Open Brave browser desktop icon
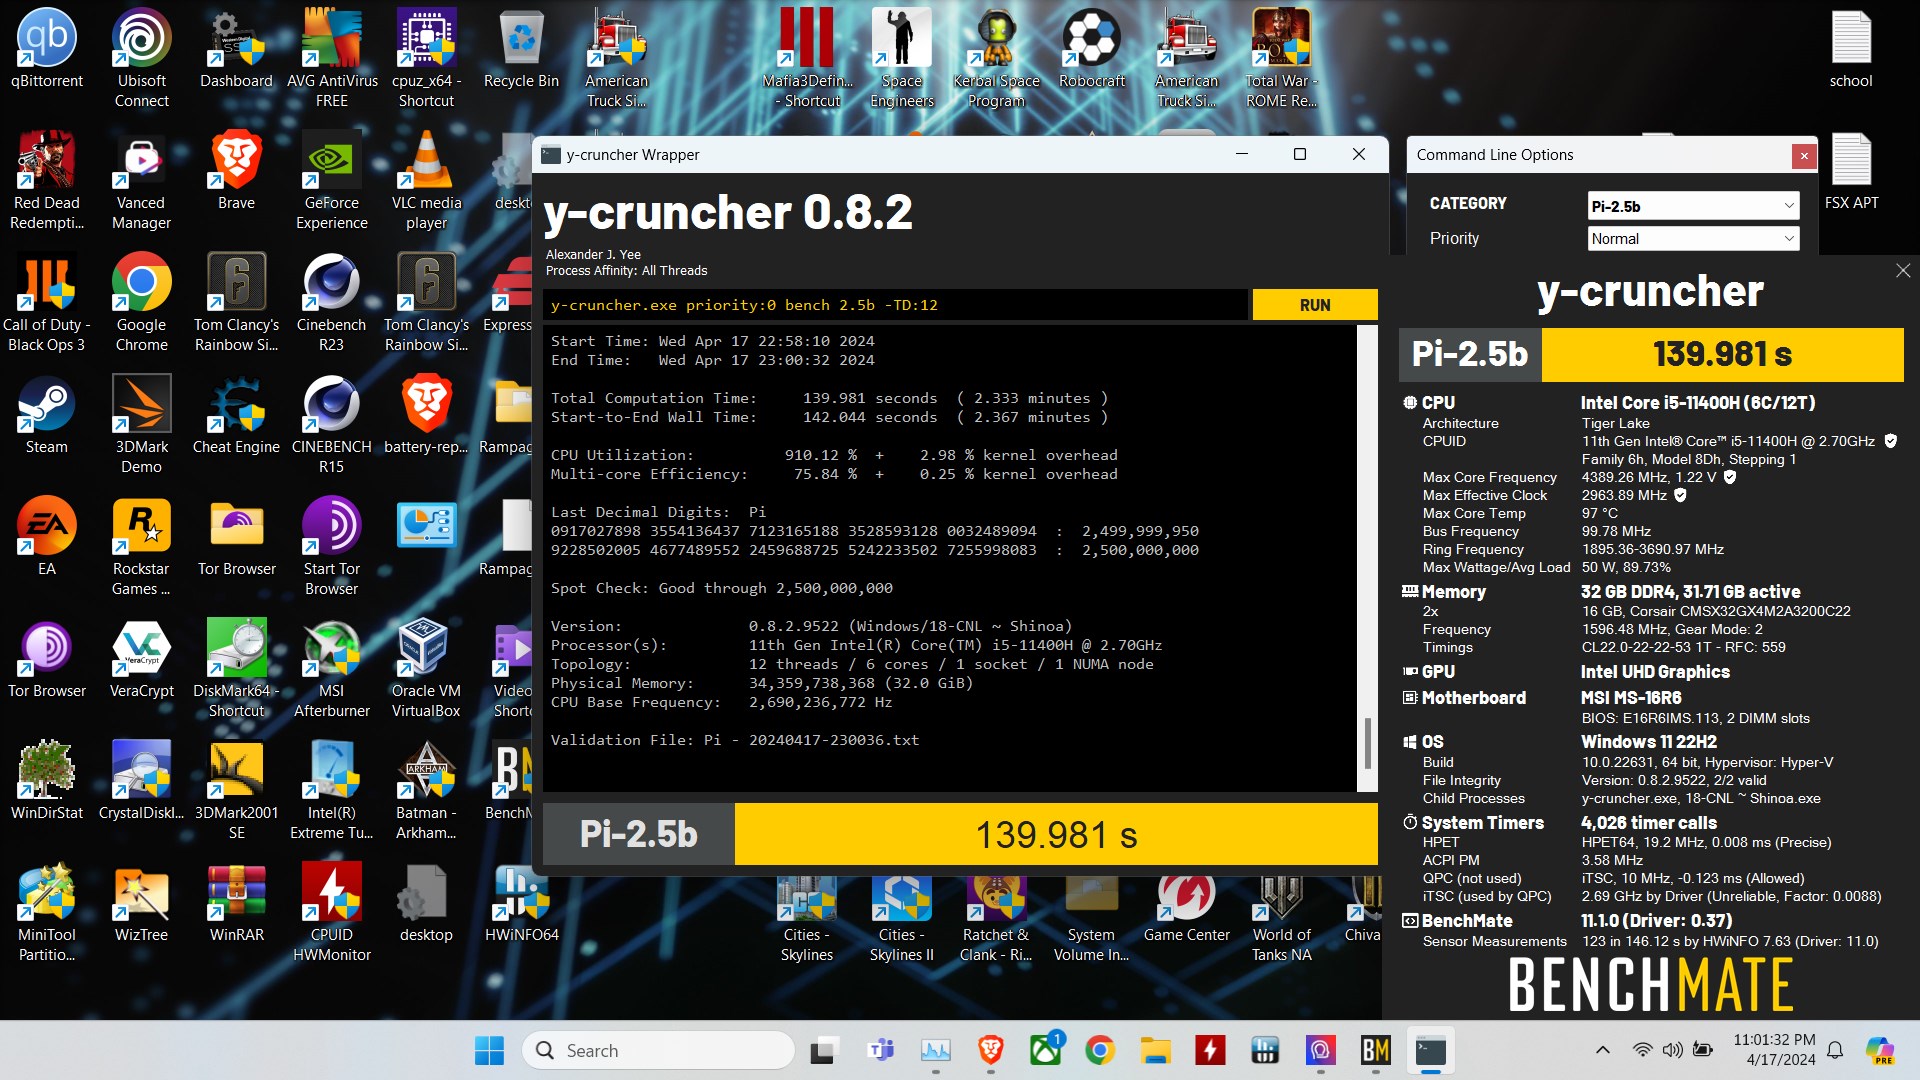 click(237, 172)
